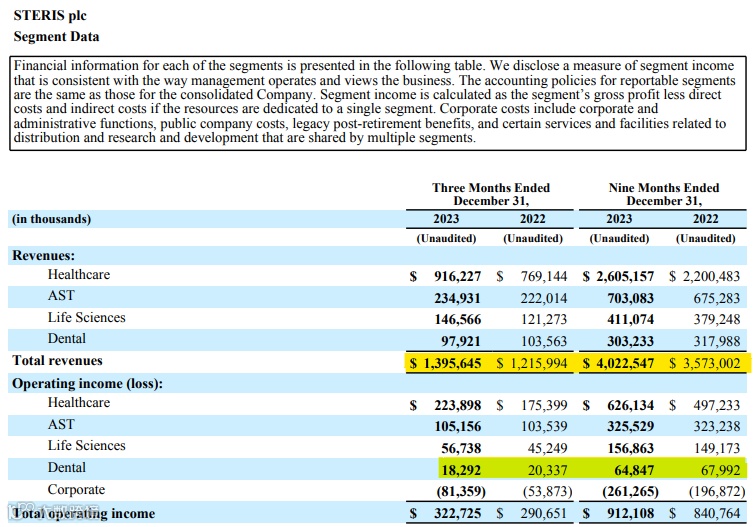The width and height of the screenshot is (754, 527).
Task: Click Life Sciences operating income 149,173
Action: coord(716,448)
